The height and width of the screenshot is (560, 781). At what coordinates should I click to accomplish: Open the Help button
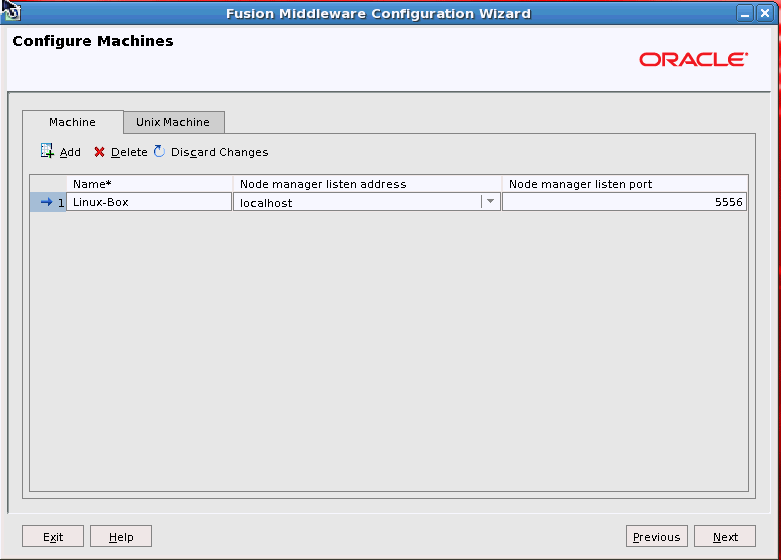[x=121, y=536]
